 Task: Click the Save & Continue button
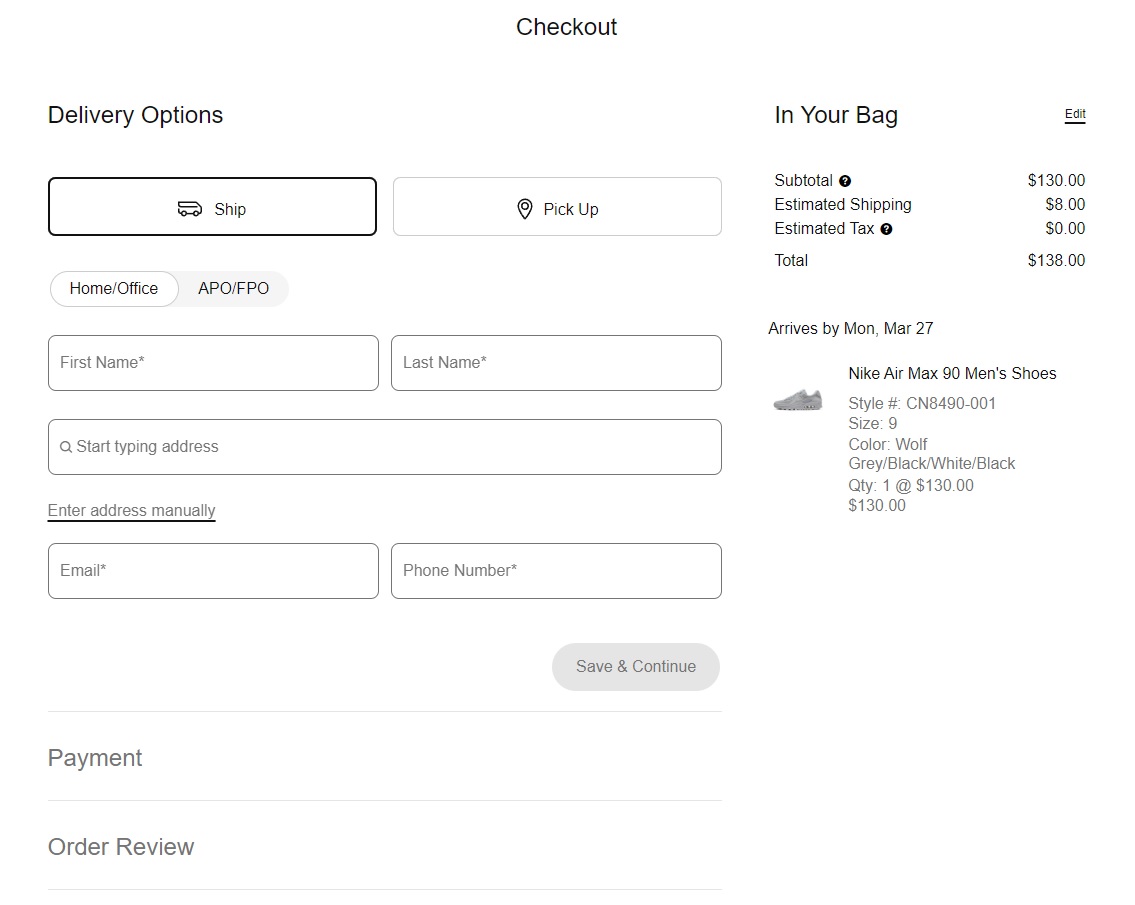(635, 666)
